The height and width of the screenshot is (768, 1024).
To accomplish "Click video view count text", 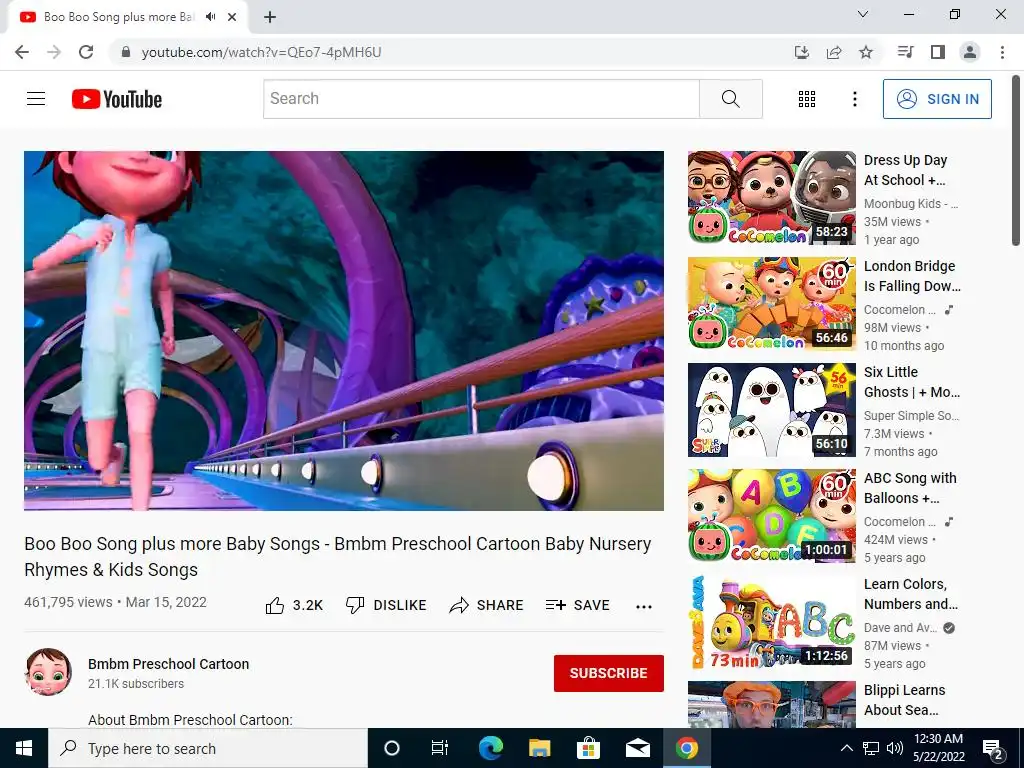I will tap(69, 602).
